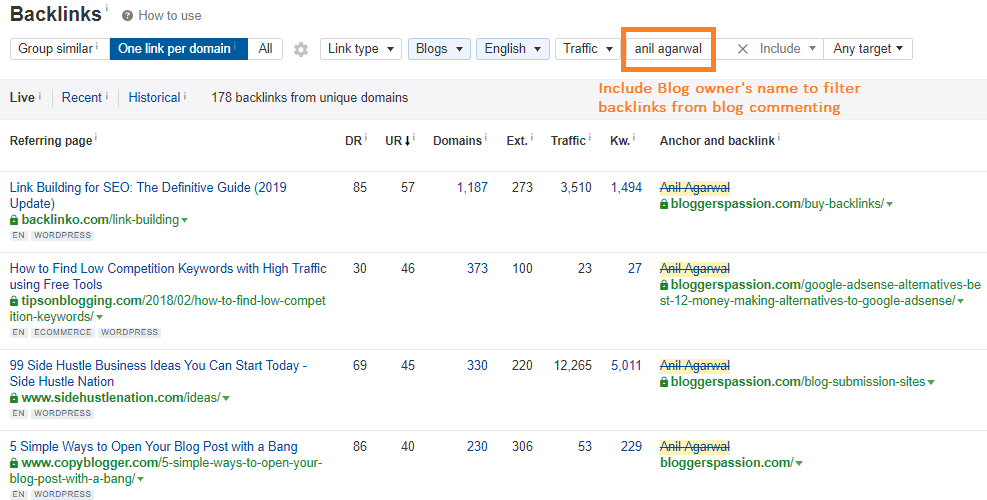Switch to Historical backlinks tab
This screenshot has width=987, height=500.
point(154,98)
